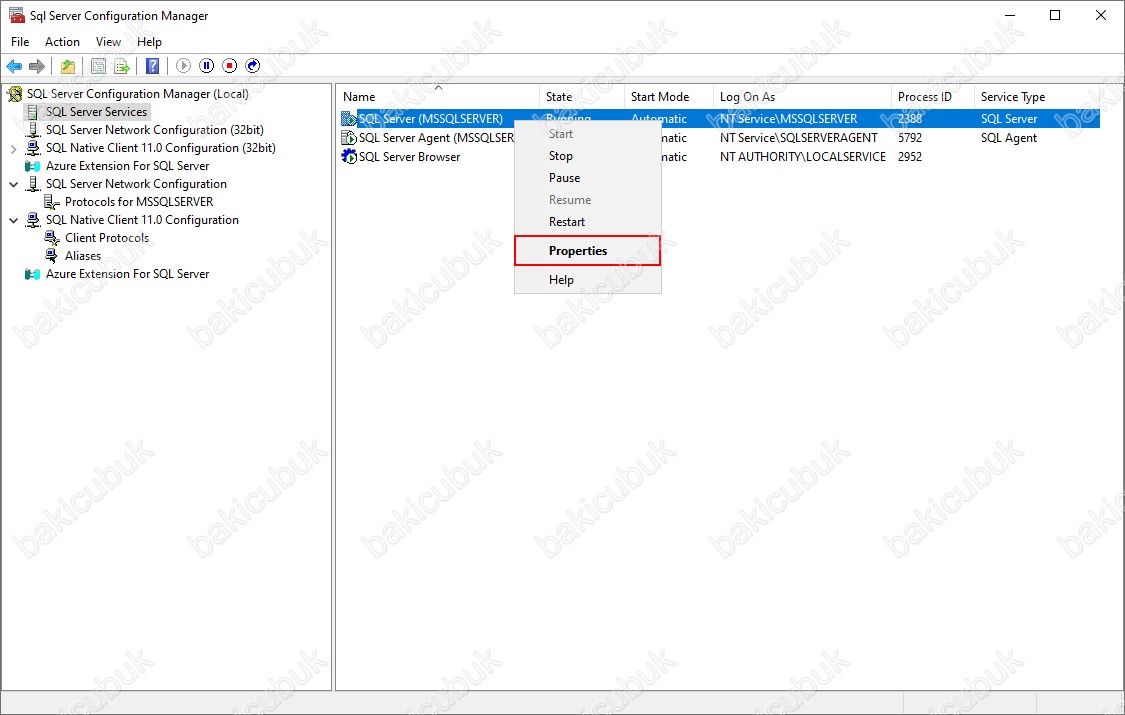The image size is (1125, 715).
Task: Select Protocols for MSSQLSERVER tree item
Action: [x=139, y=202]
